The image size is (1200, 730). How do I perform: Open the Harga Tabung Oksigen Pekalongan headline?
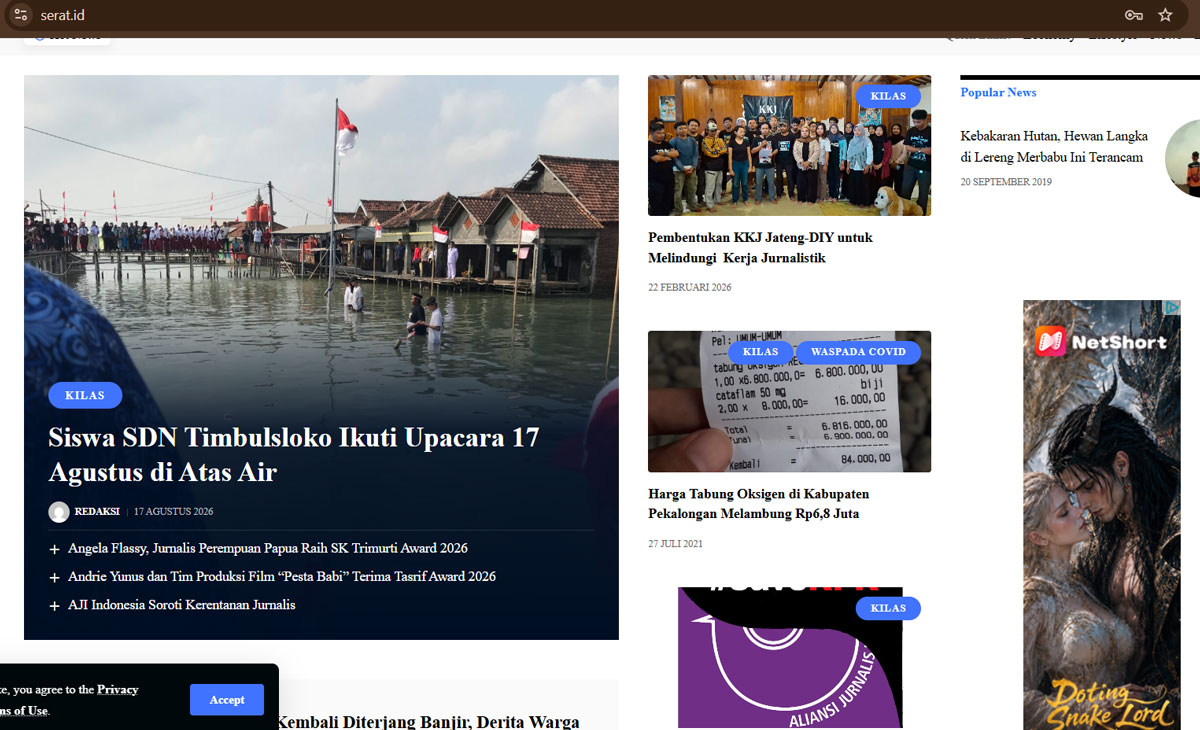tap(758, 504)
